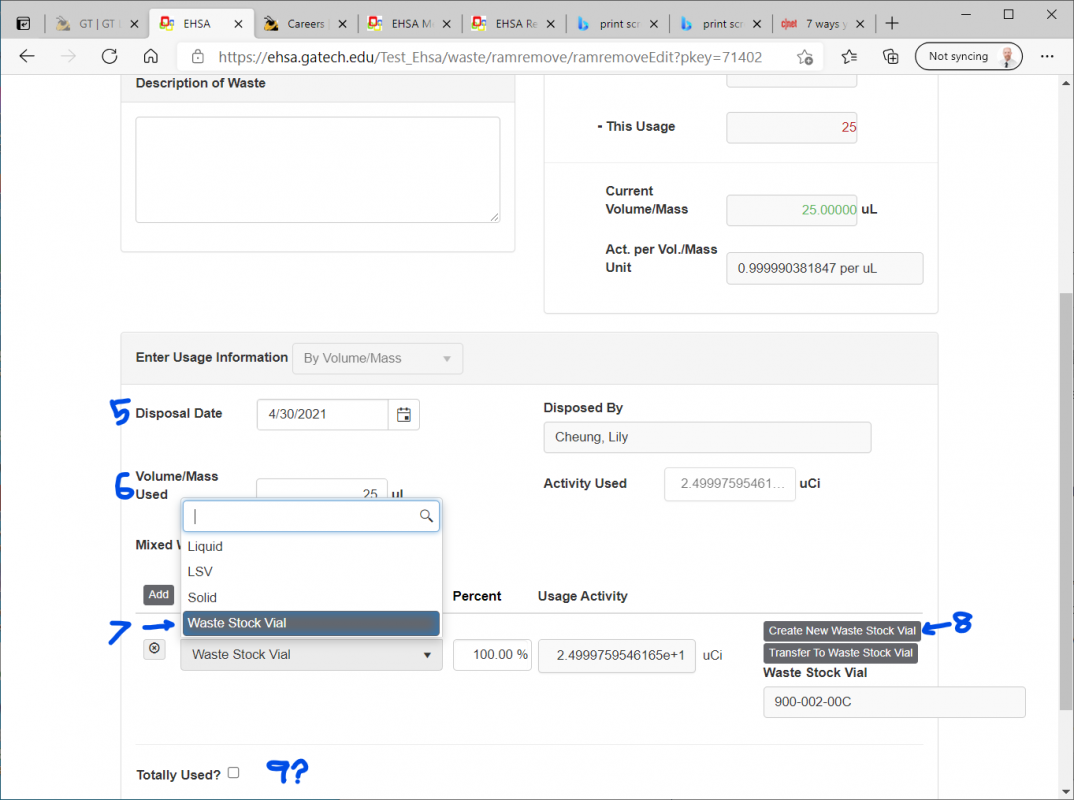Click the back navigation arrow
The image size is (1074, 800).
(x=27, y=56)
